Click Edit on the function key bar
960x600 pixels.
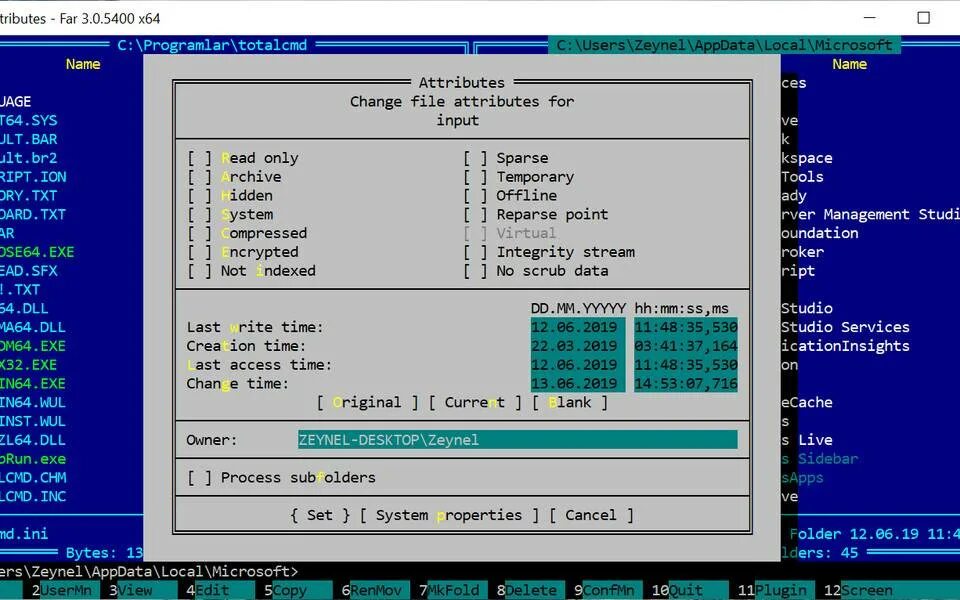pos(213,590)
